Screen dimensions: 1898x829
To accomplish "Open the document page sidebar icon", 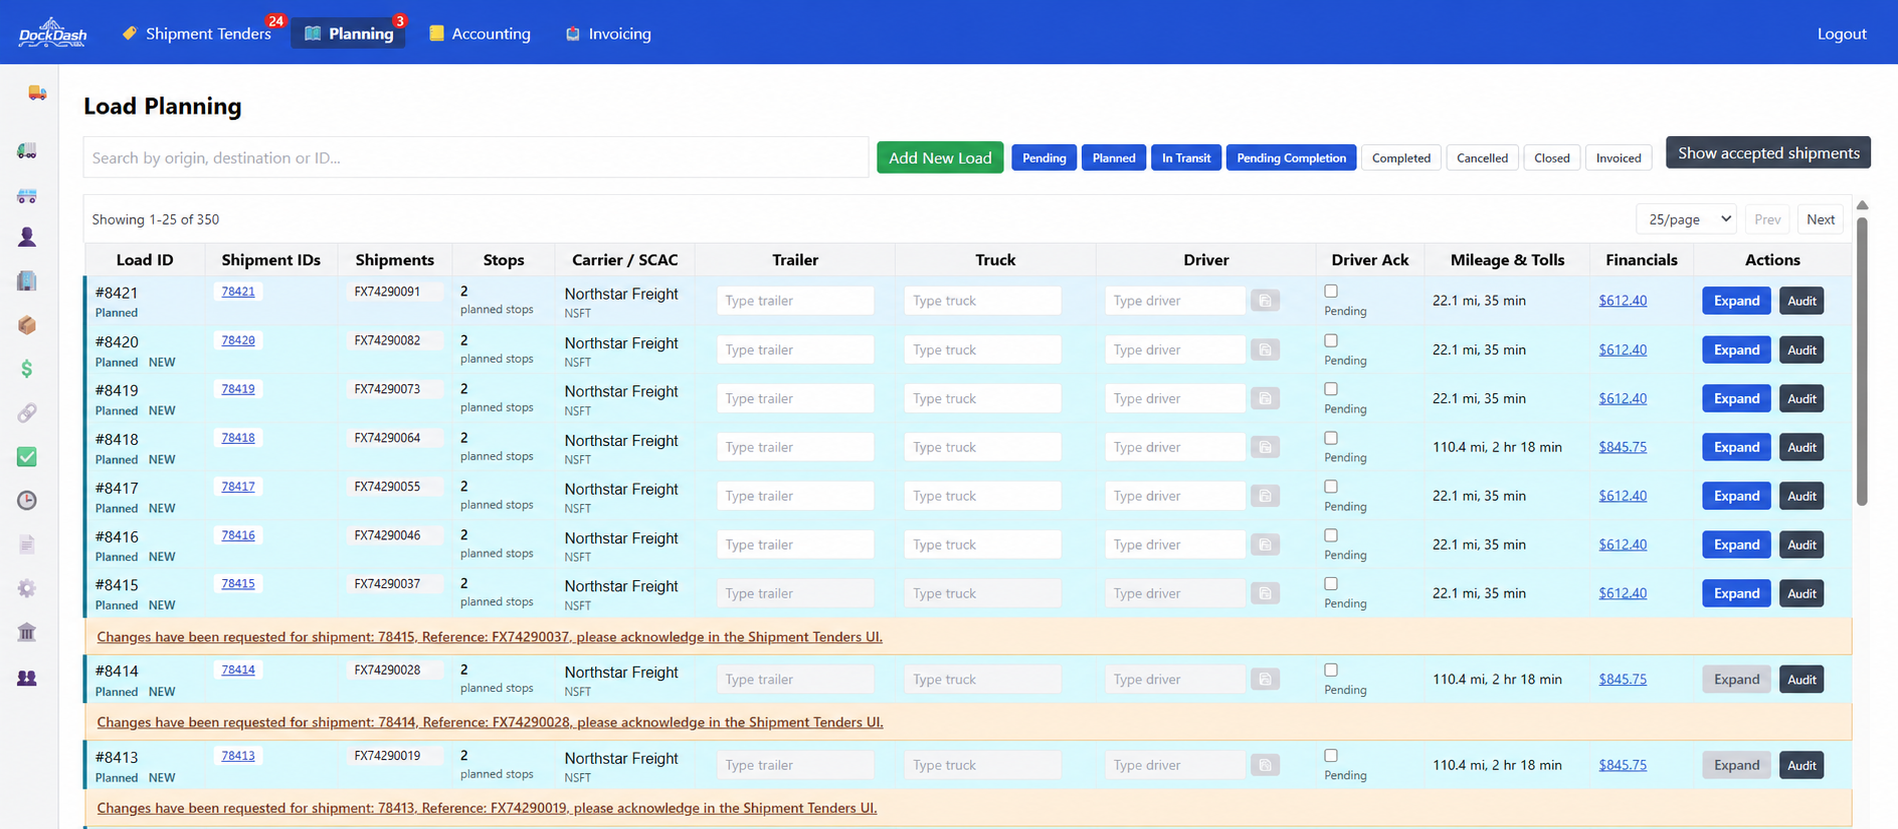I will (x=27, y=544).
